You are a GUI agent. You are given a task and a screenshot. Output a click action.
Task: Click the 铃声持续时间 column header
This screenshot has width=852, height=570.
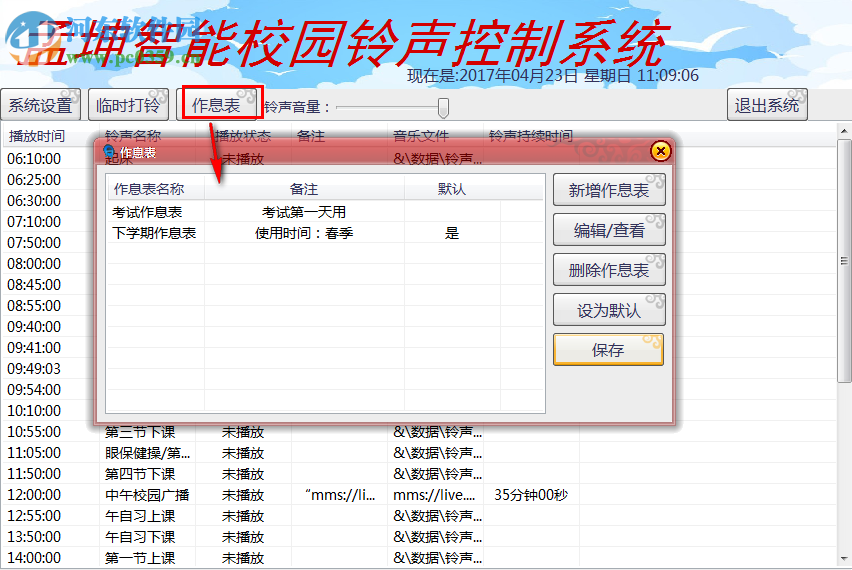coord(531,136)
